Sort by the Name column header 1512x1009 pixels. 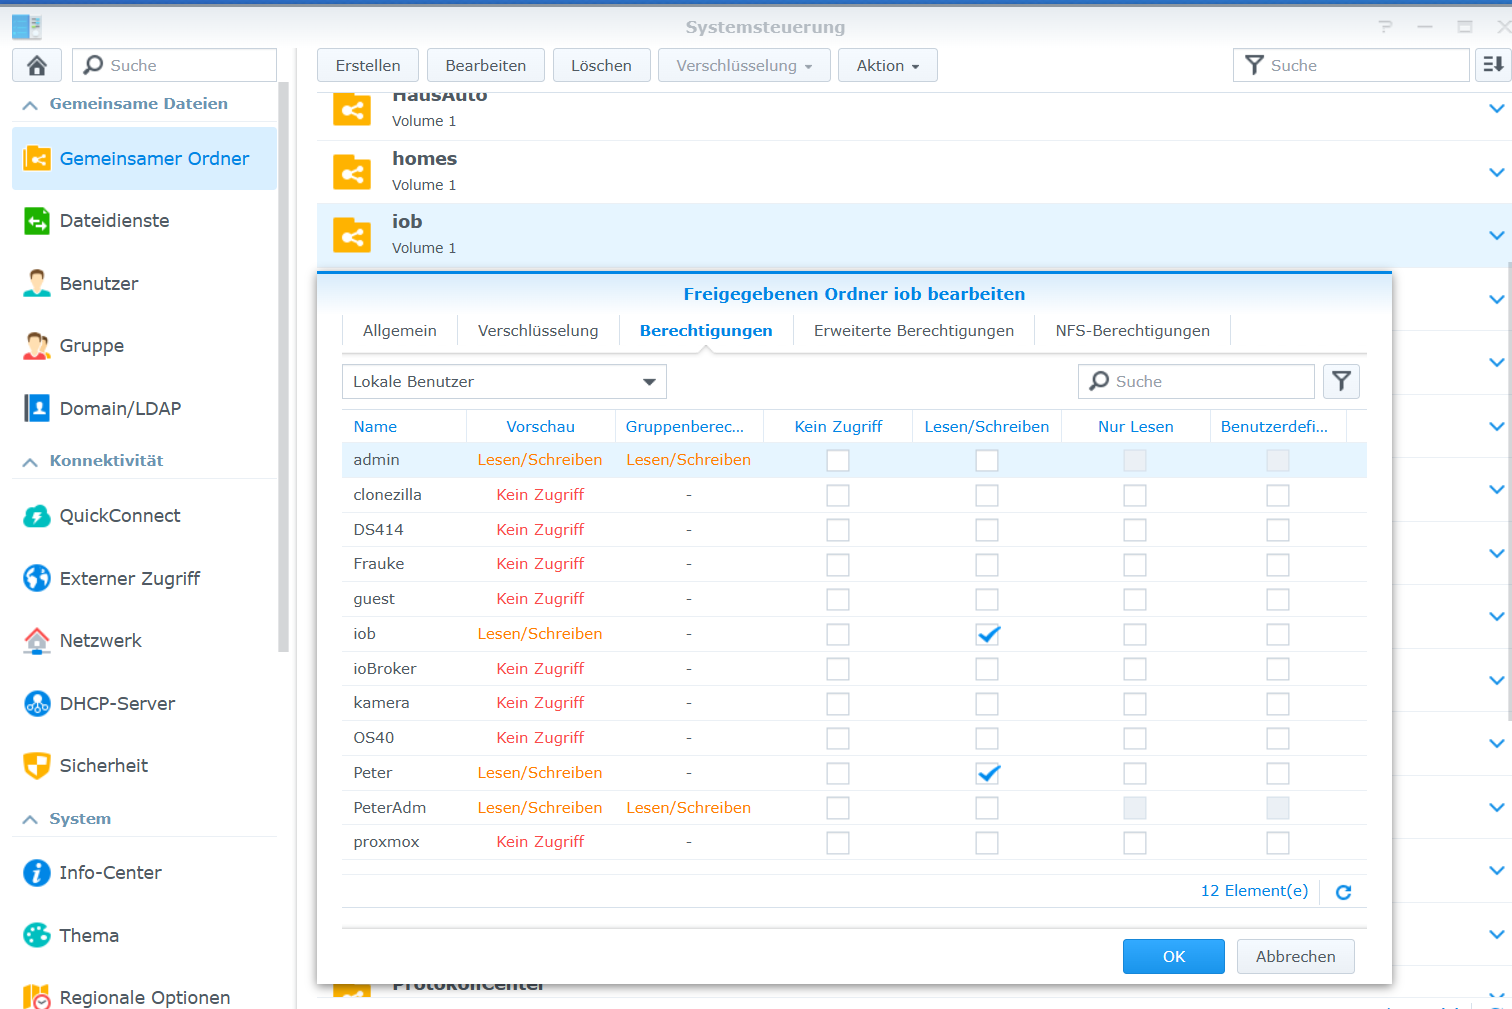(x=404, y=426)
